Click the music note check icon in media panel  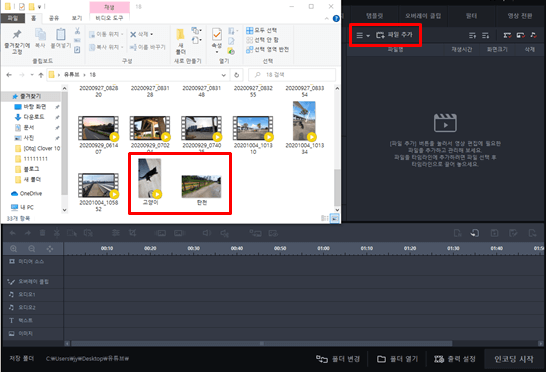coord(533,35)
